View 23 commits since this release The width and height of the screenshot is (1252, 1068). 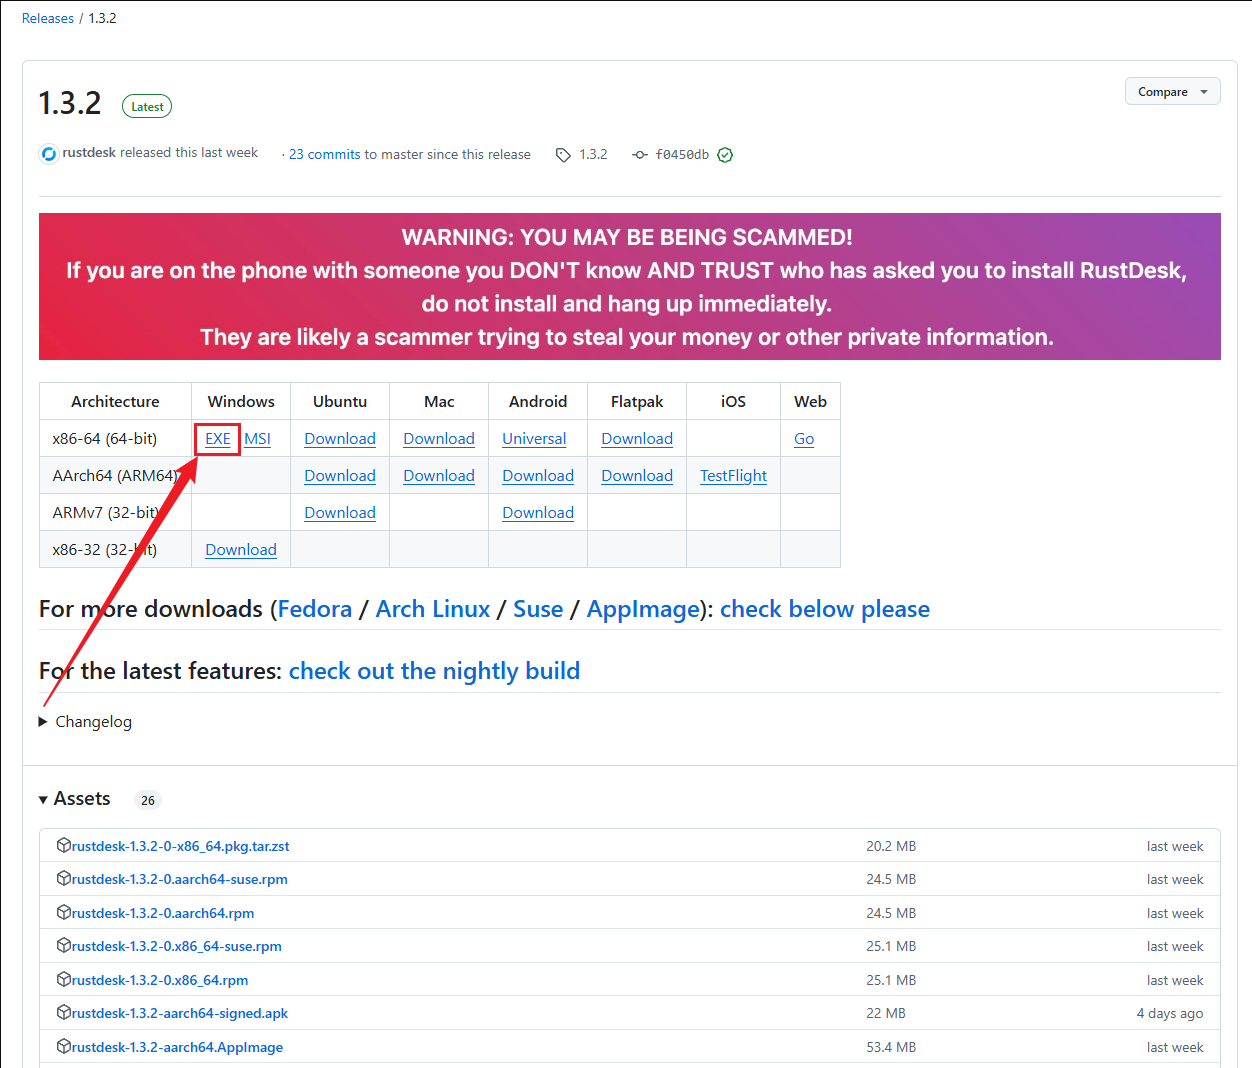(x=324, y=155)
